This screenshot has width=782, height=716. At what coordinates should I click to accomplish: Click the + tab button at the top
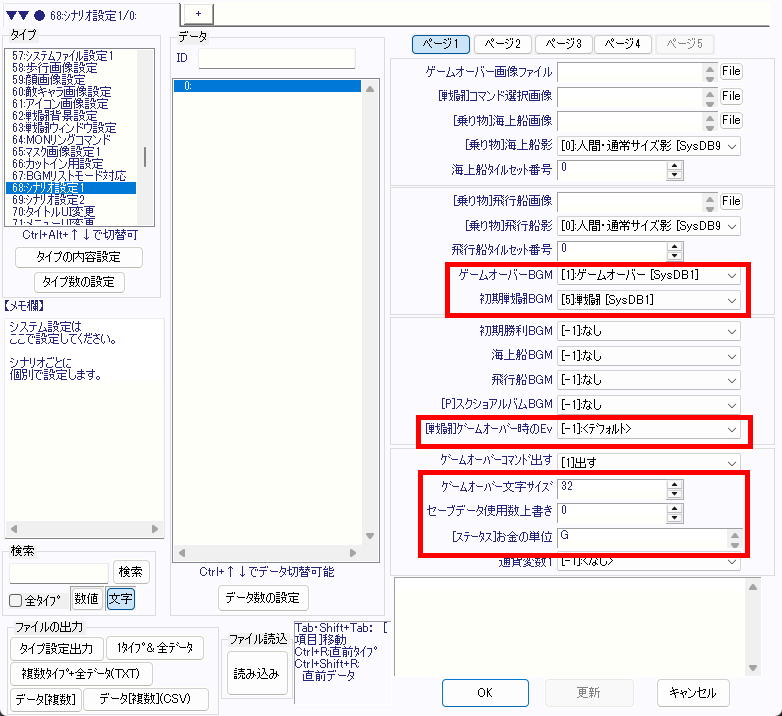pyautogui.click(x=198, y=11)
